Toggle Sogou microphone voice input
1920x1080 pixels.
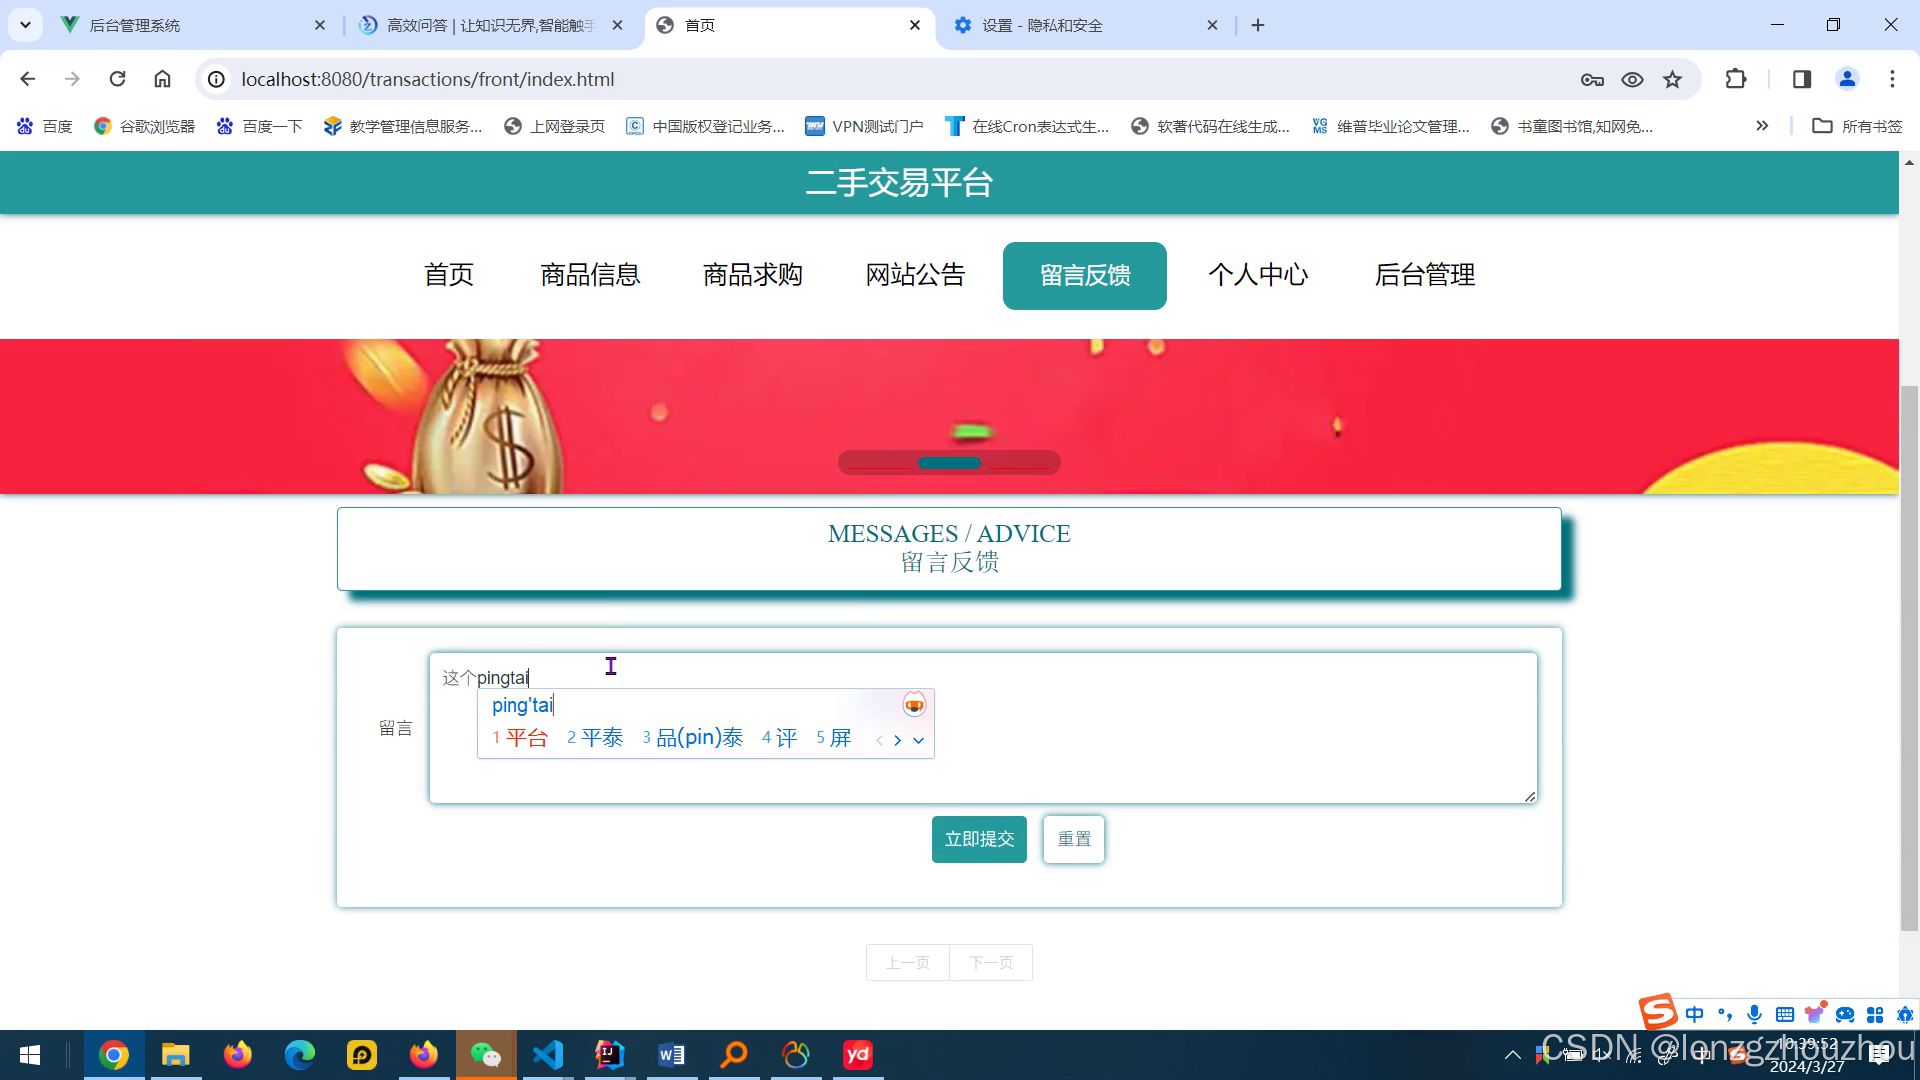point(1754,1014)
